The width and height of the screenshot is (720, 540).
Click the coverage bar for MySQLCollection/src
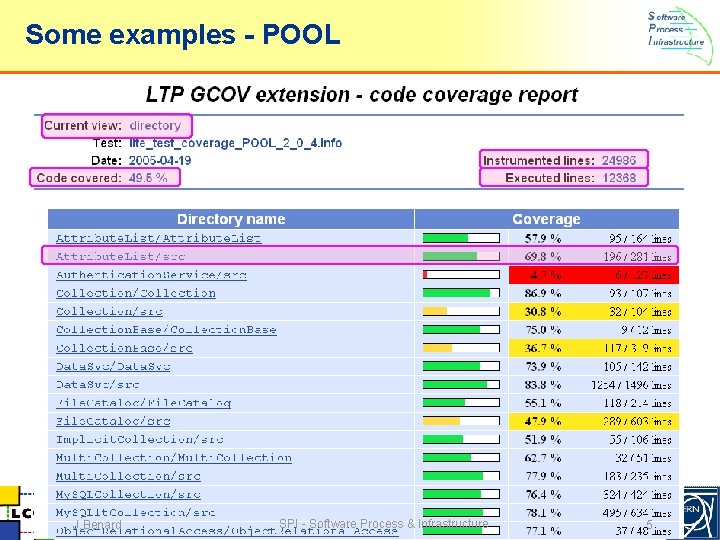pyautogui.click(x=461, y=495)
